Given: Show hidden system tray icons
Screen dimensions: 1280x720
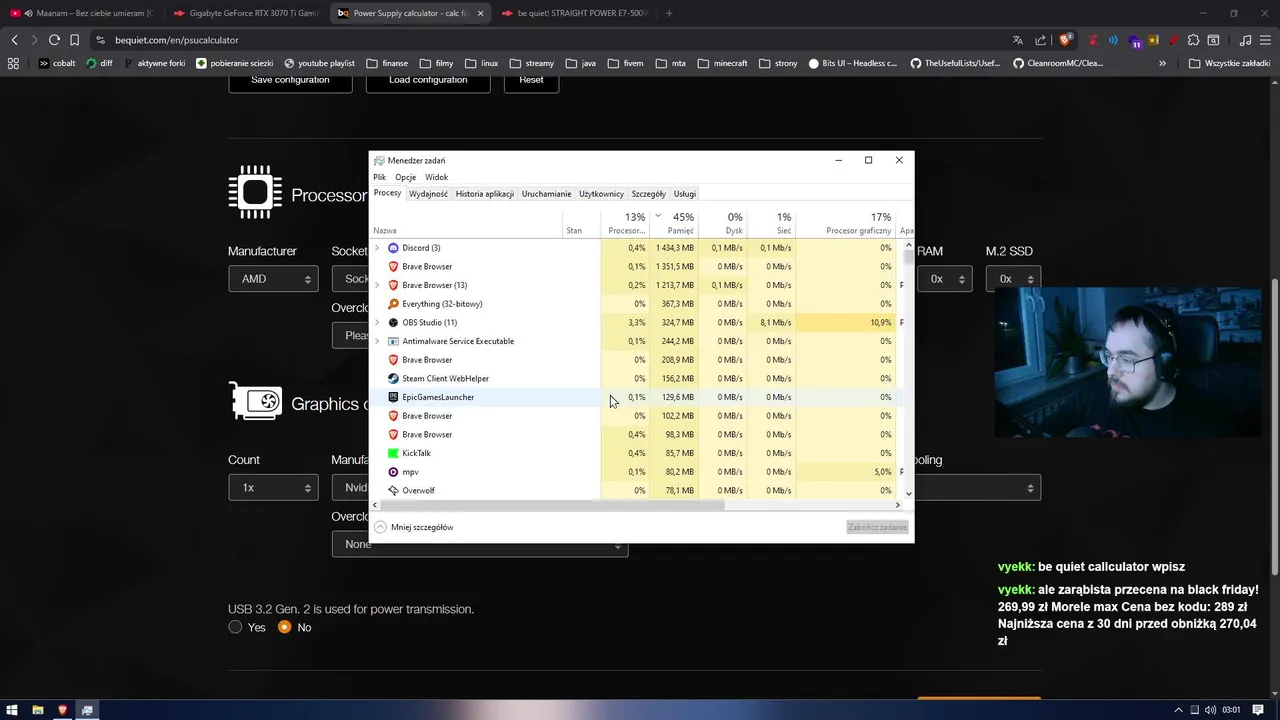Looking at the screenshot, I should click(x=1178, y=710).
